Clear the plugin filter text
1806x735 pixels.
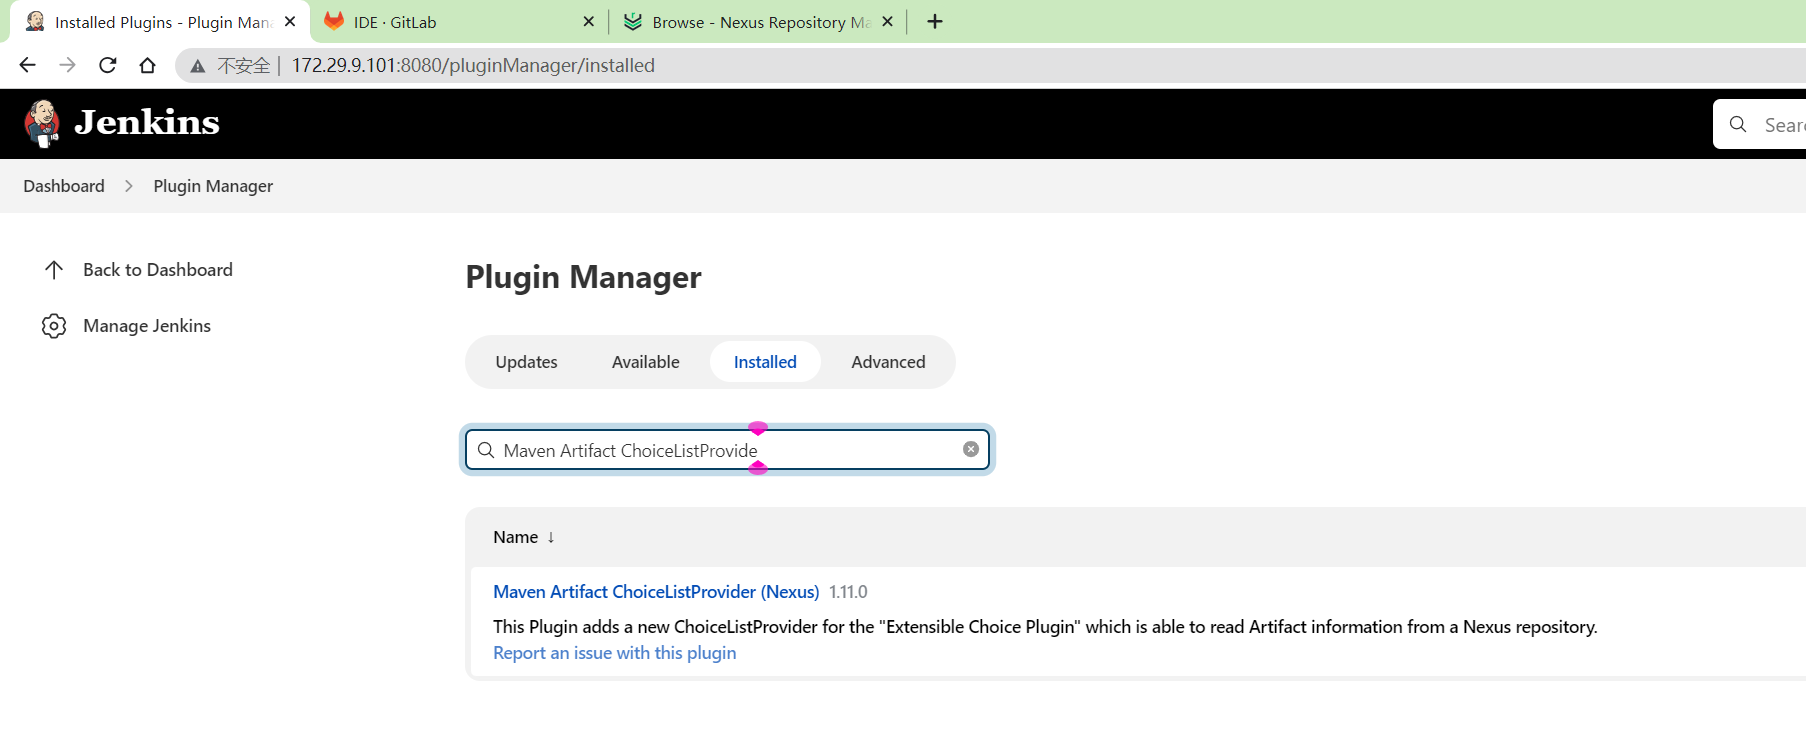(971, 449)
